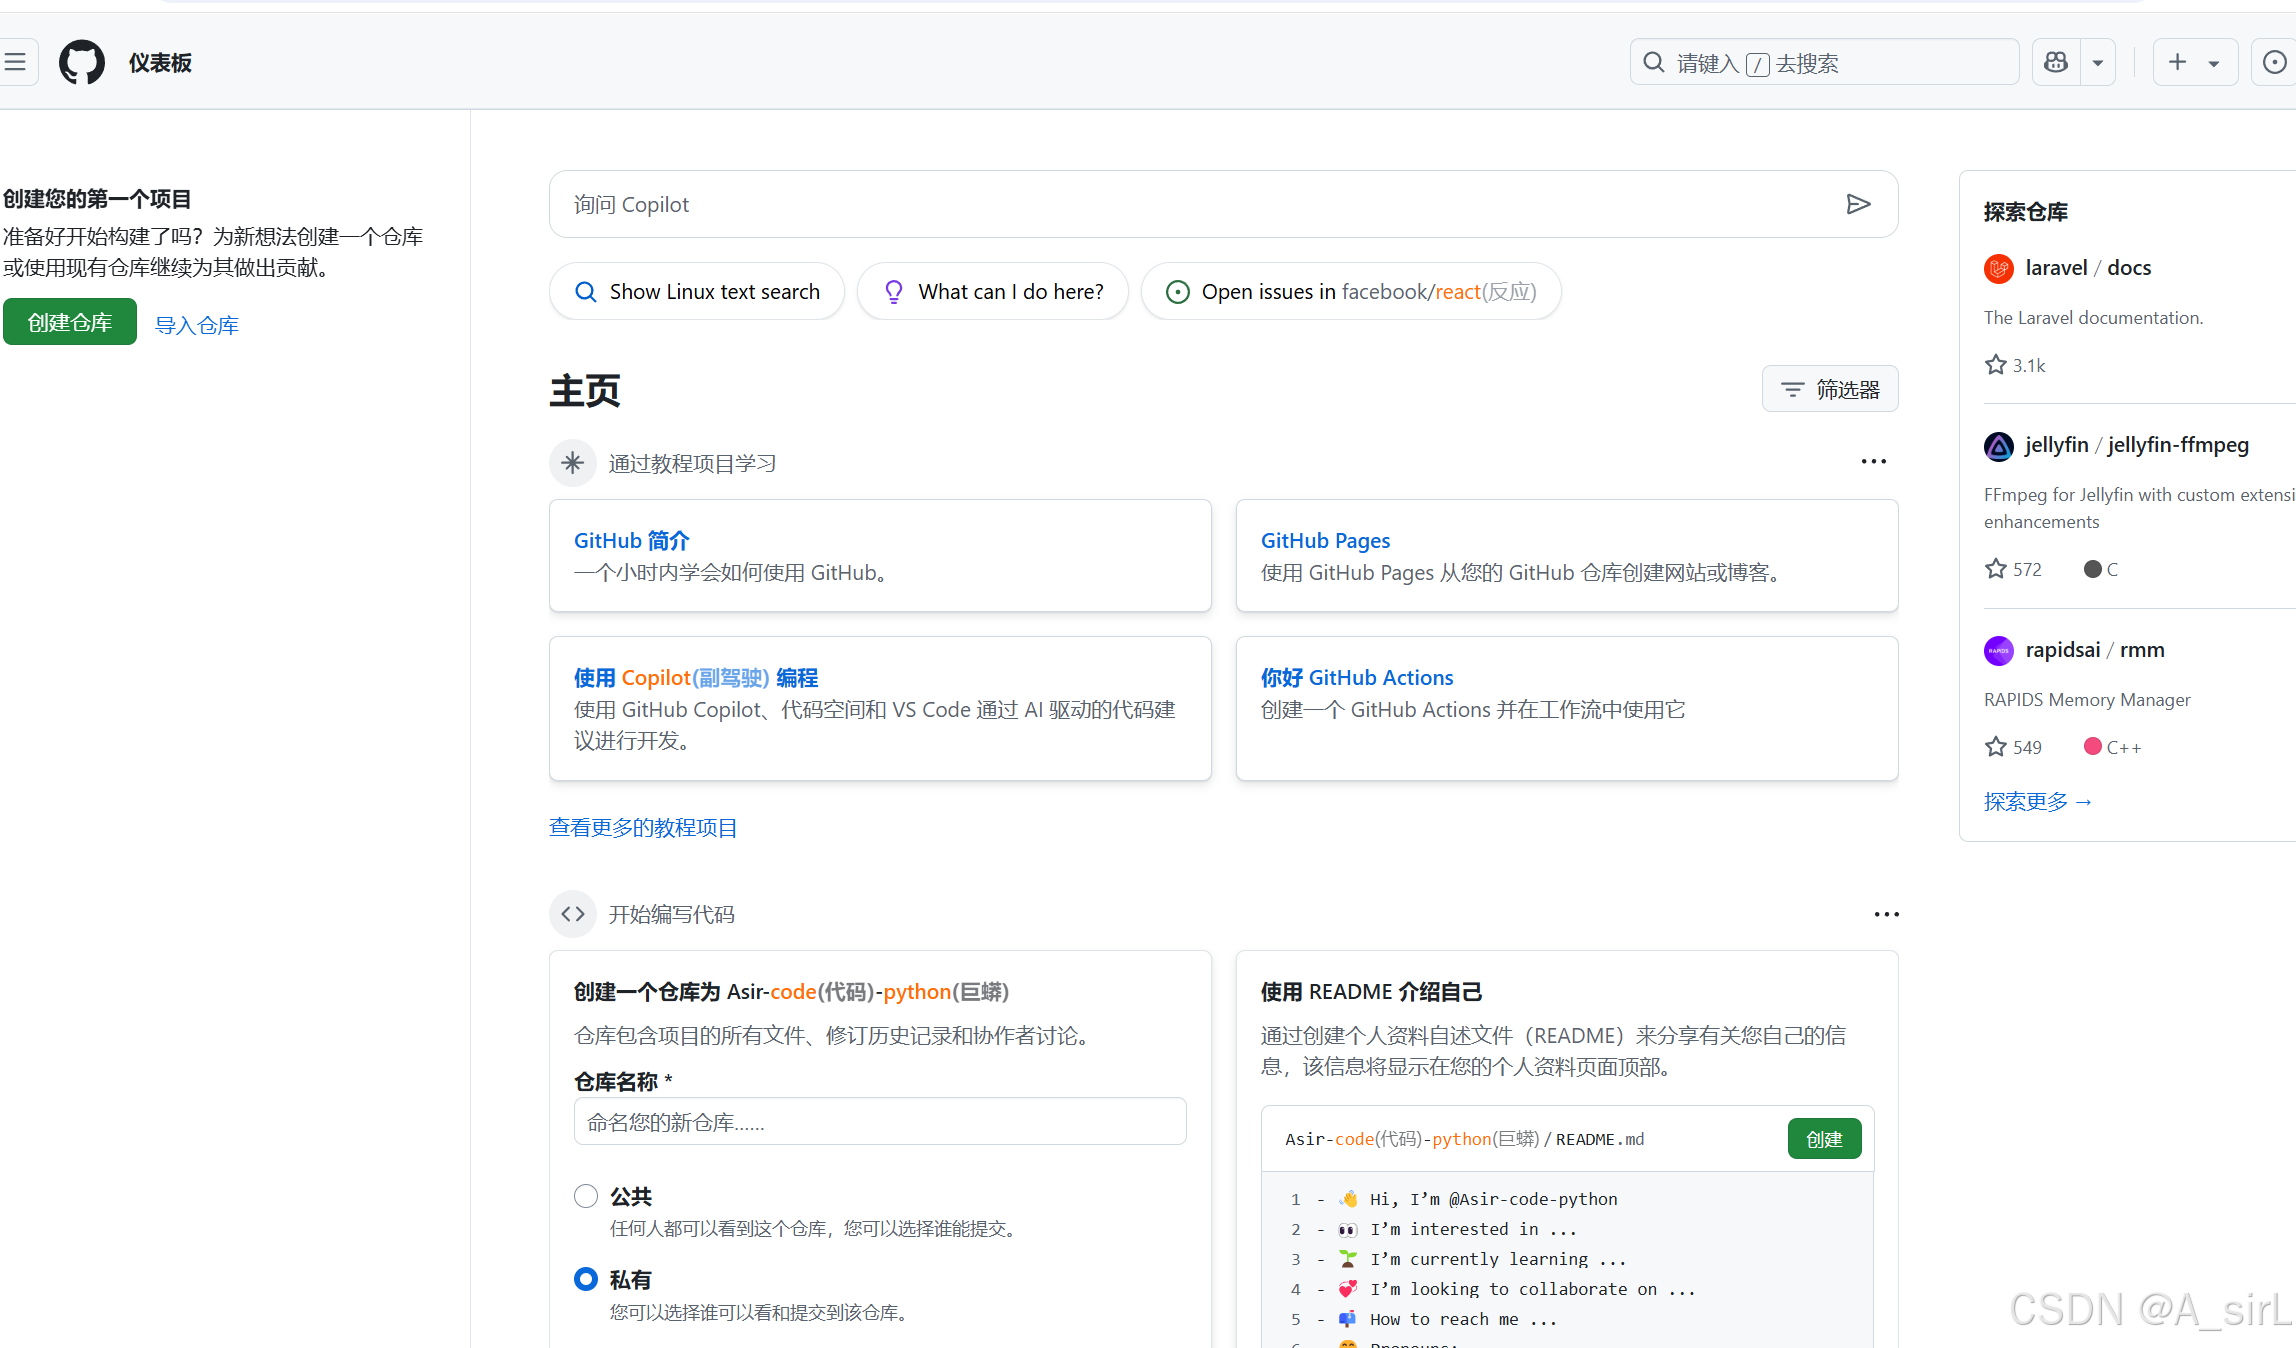Image resolution: width=2296 pixels, height=1348 pixels.
Task: Click the pink C++ language color dot
Action: click(x=2094, y=746)
